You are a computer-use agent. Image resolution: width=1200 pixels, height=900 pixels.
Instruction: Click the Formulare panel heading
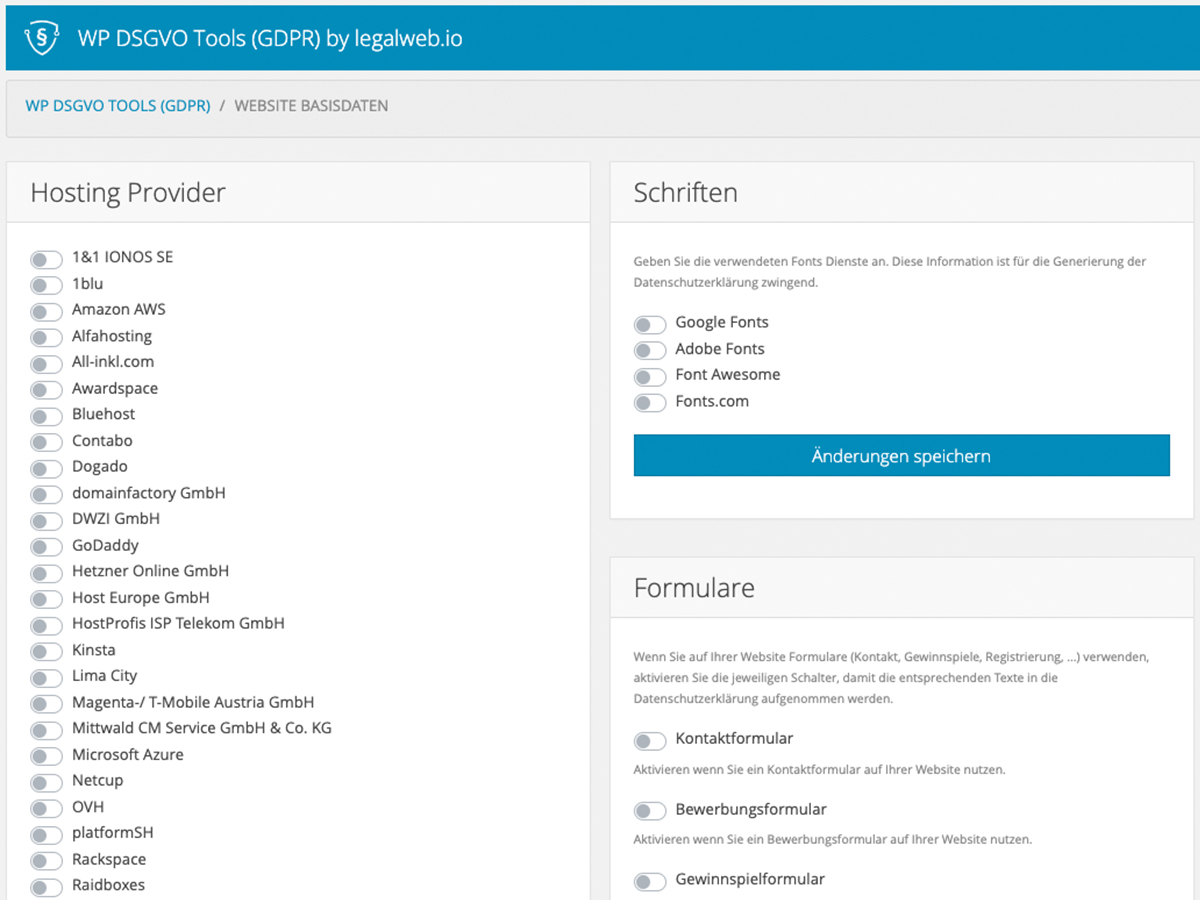pos(694,587)
